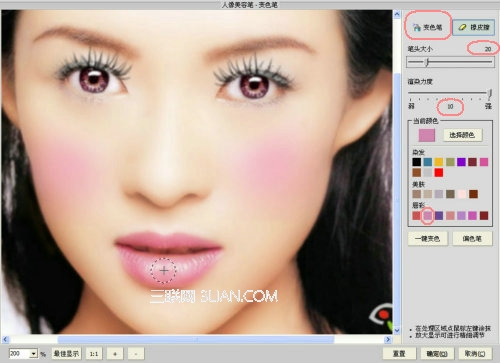Click the zoom percentage field showing 200
500x363 pixels.
click(x=19, y=354)
